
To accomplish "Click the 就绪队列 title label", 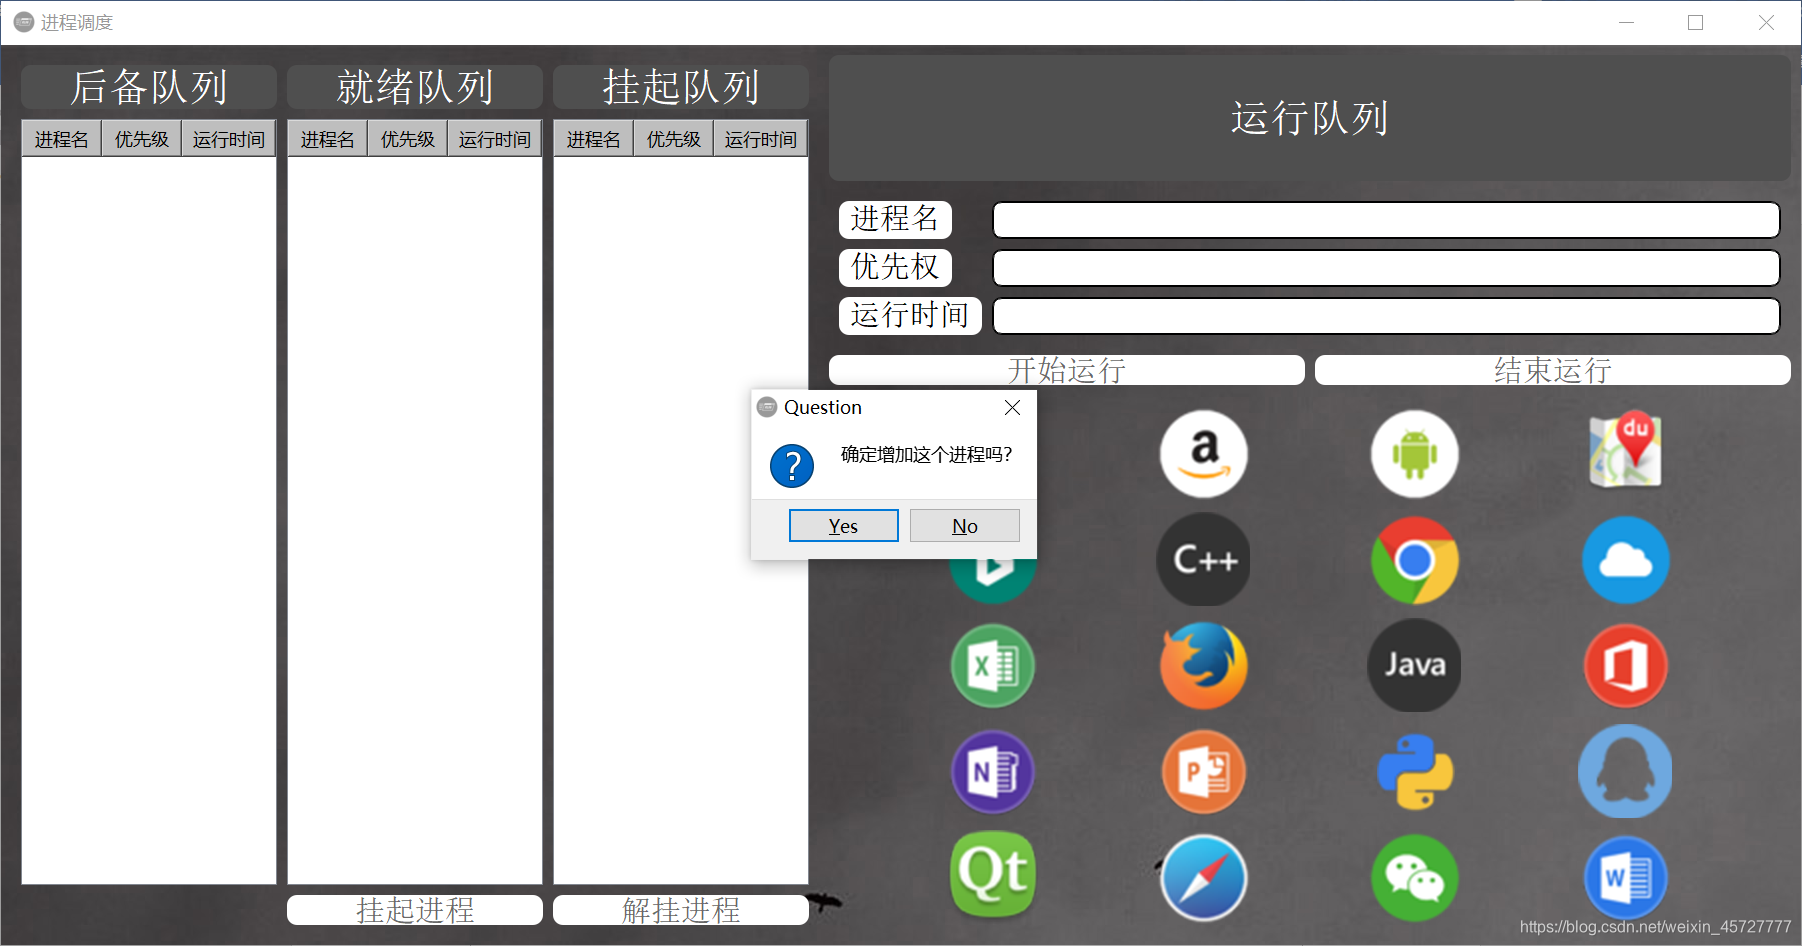I will point(415,87).
